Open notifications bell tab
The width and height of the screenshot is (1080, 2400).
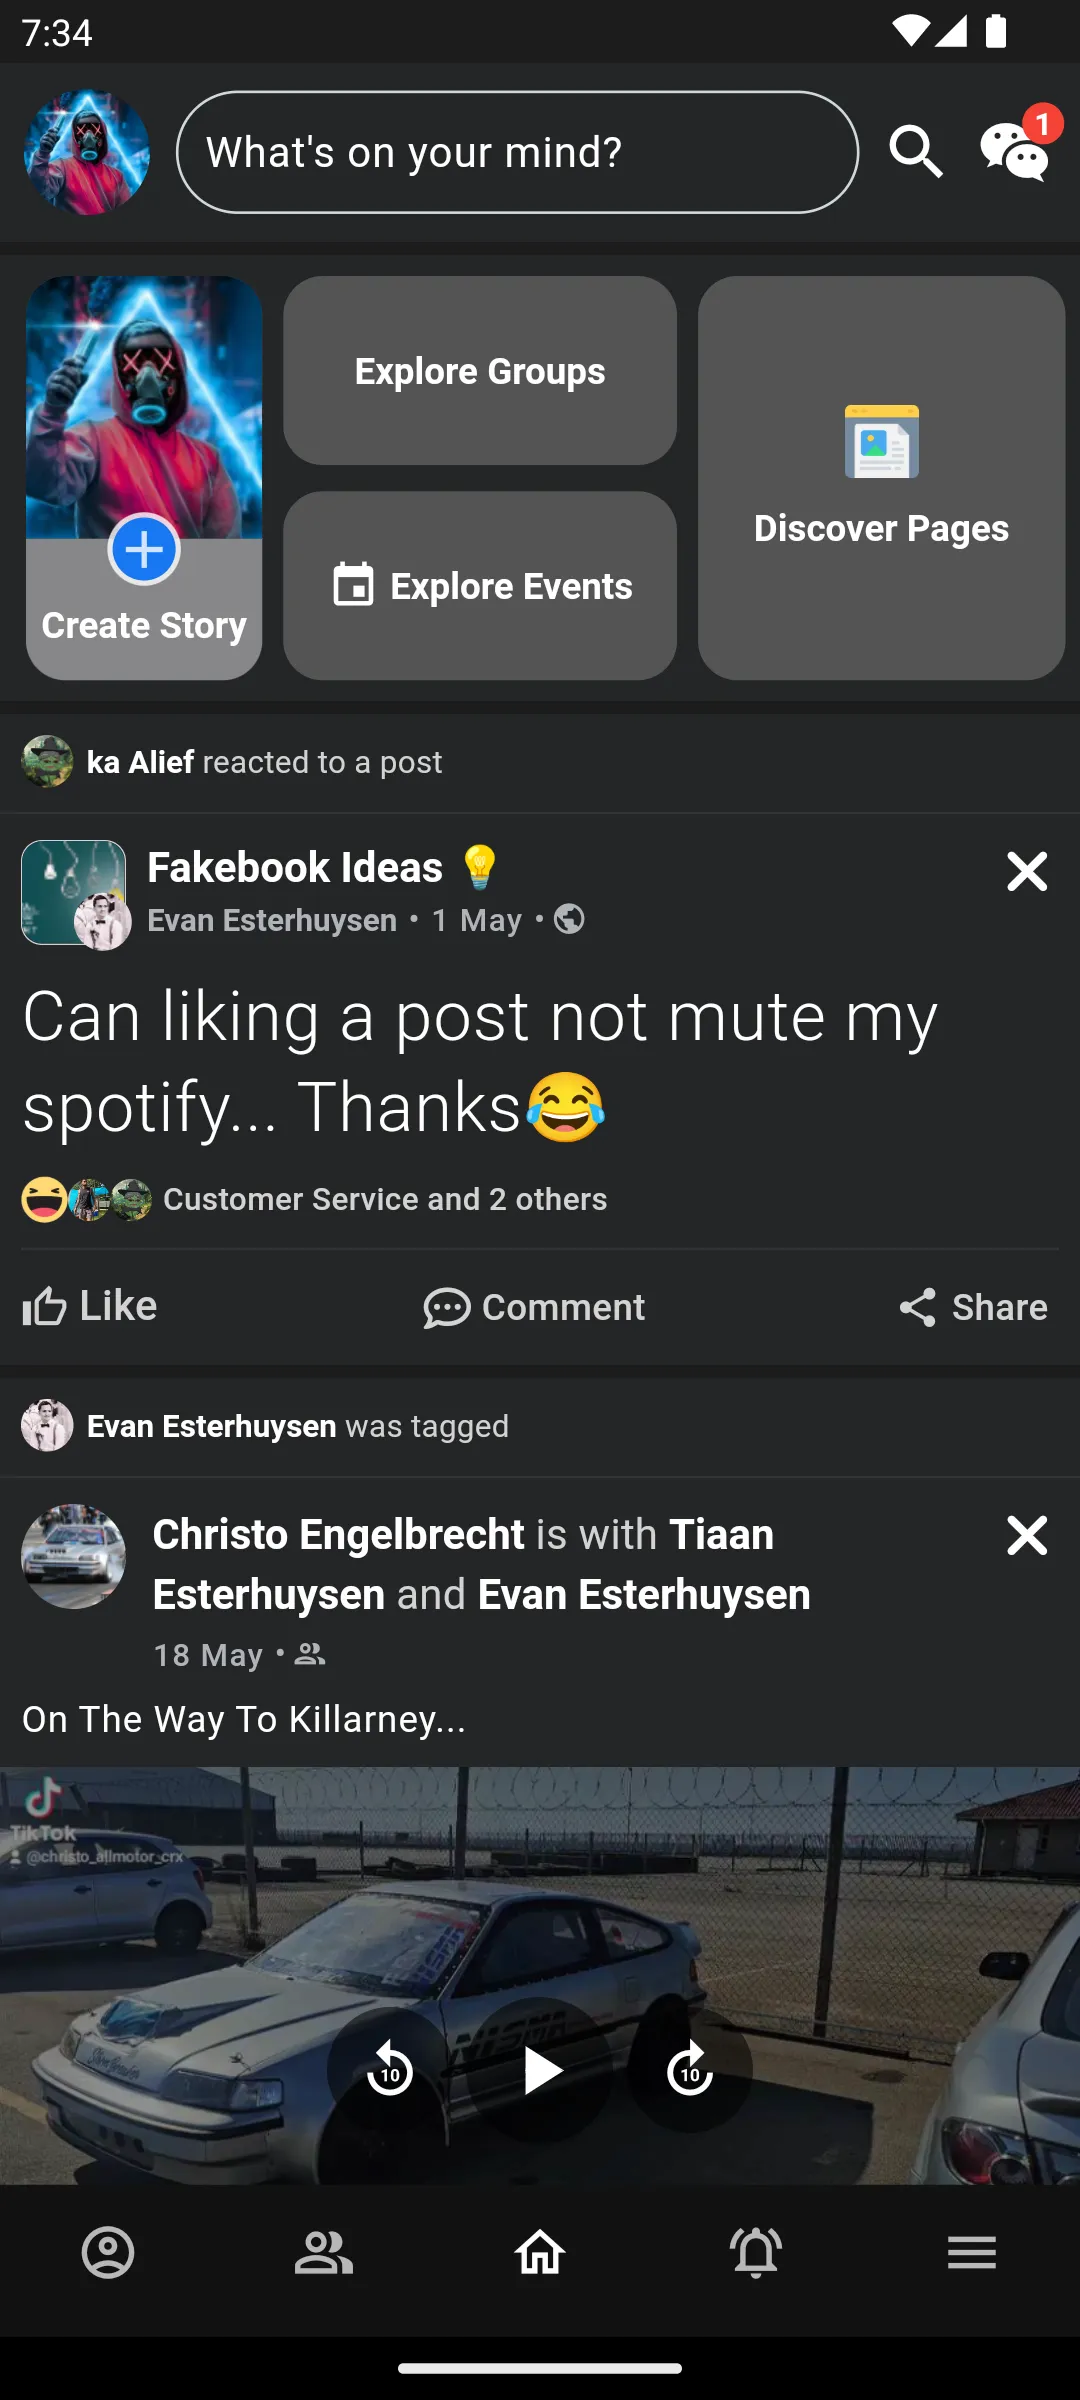(756, 2253)
